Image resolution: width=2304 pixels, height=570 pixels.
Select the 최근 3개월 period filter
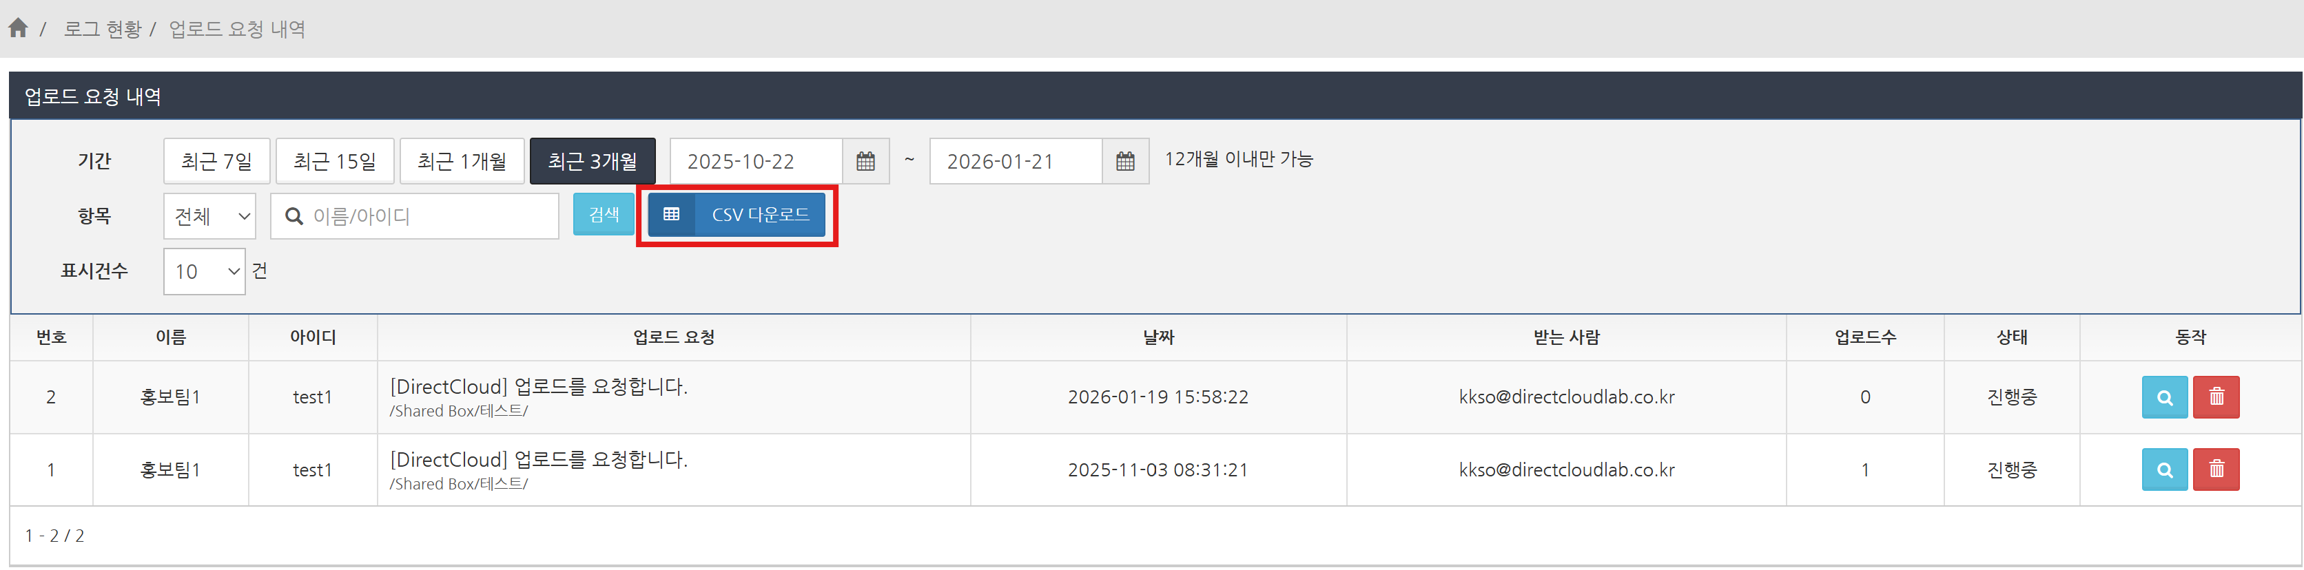[x=592, y=161]
